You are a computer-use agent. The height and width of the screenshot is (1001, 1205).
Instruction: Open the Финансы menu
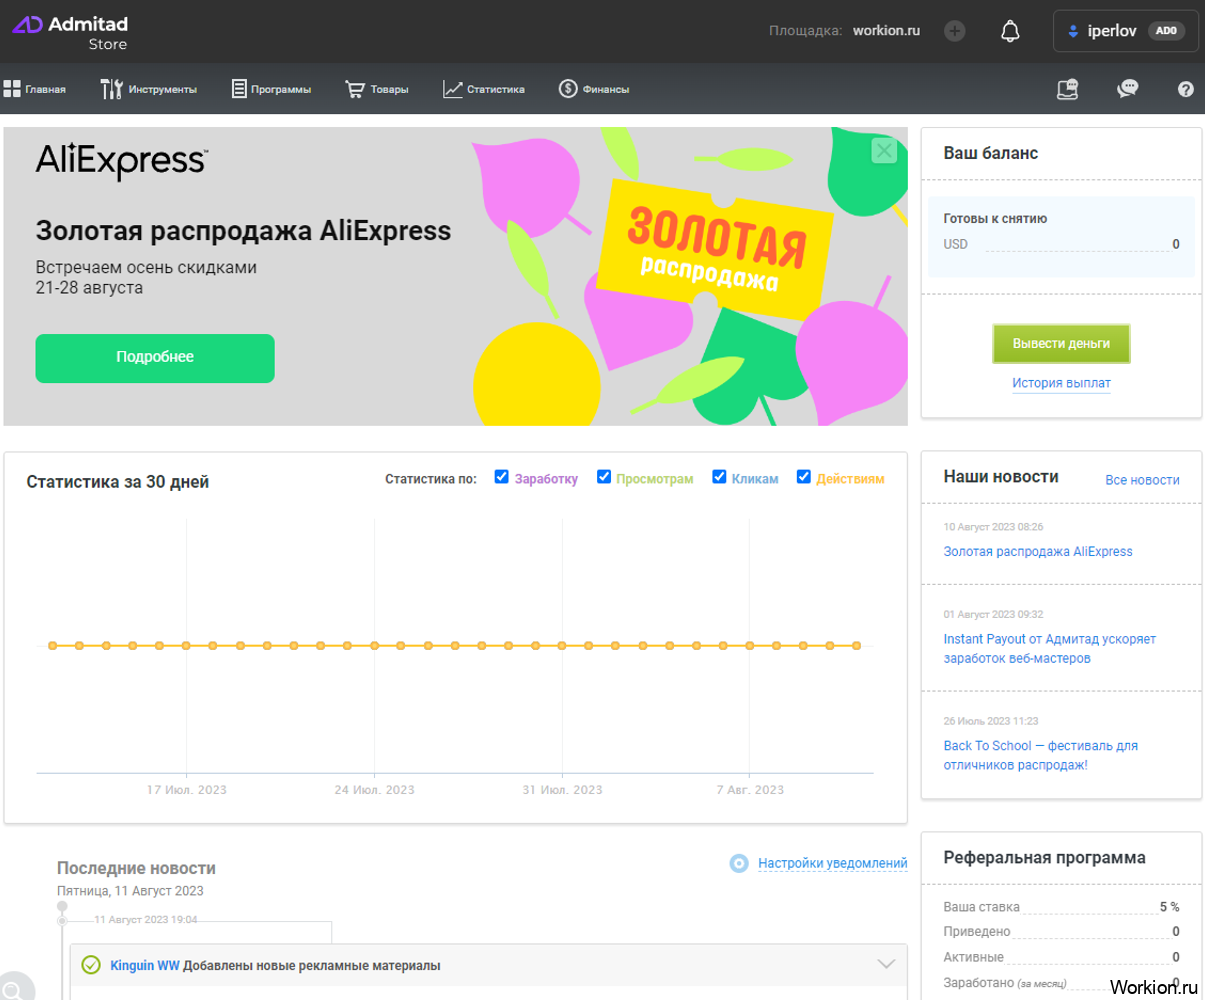(594, 89)
